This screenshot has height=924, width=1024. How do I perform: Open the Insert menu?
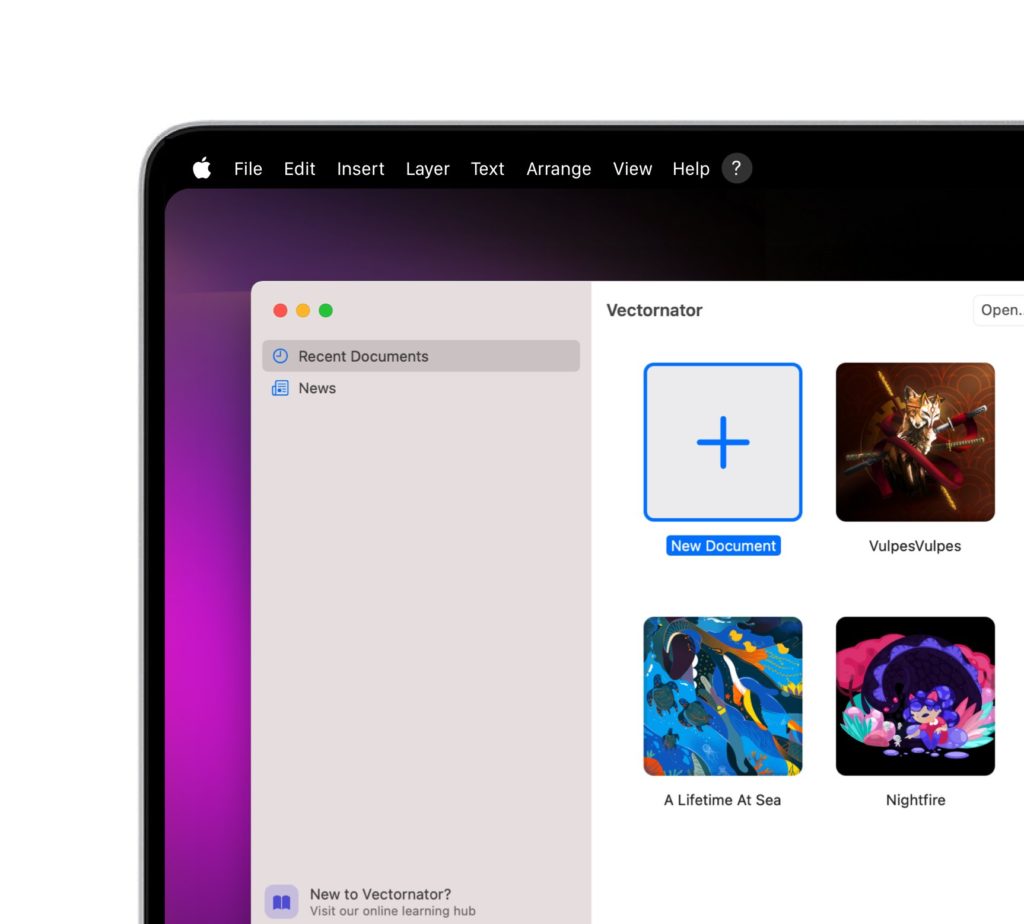(360, 169)
